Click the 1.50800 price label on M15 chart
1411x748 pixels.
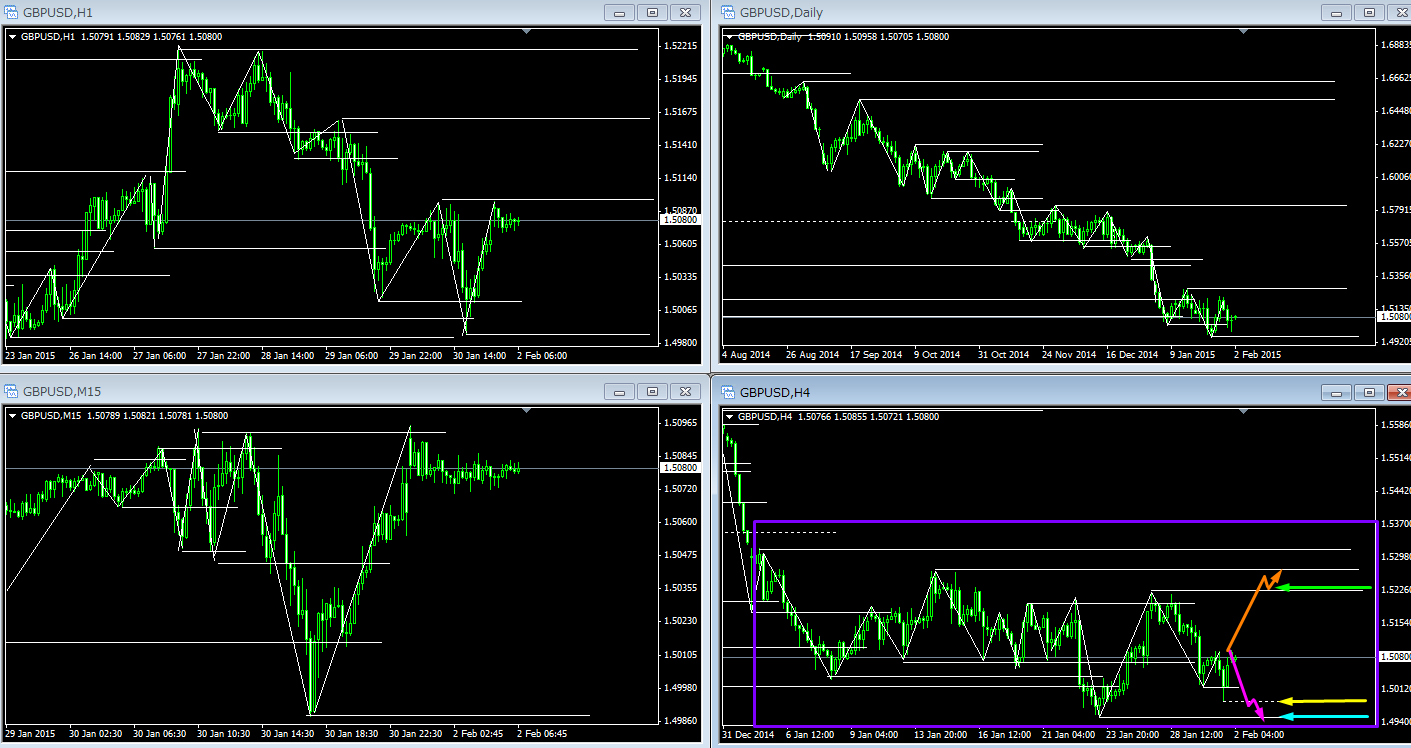tap(679, 467)
